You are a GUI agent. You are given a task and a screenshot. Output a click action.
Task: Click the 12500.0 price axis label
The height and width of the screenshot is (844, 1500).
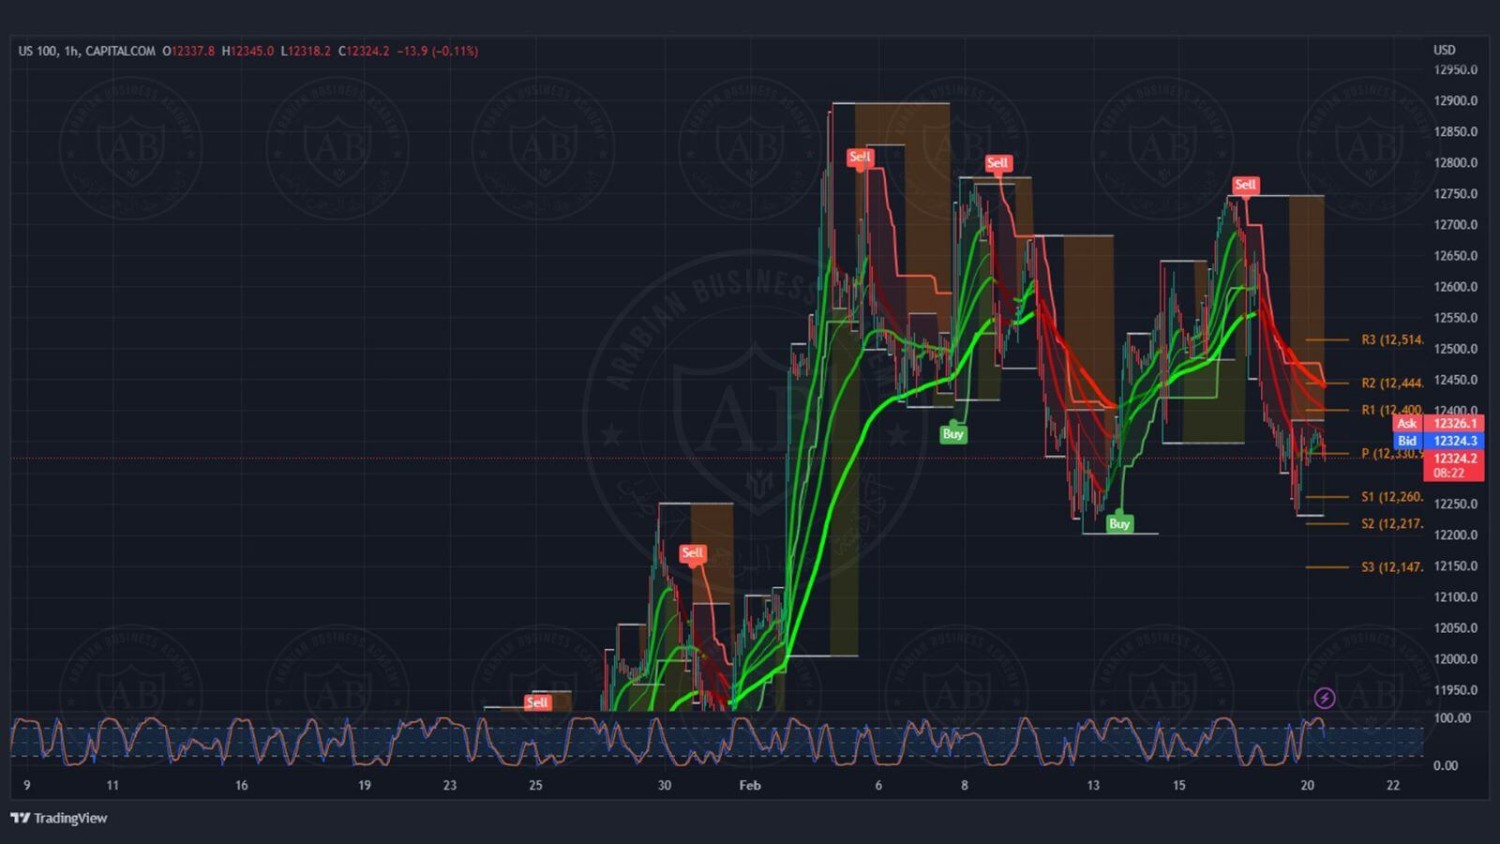1456,349
